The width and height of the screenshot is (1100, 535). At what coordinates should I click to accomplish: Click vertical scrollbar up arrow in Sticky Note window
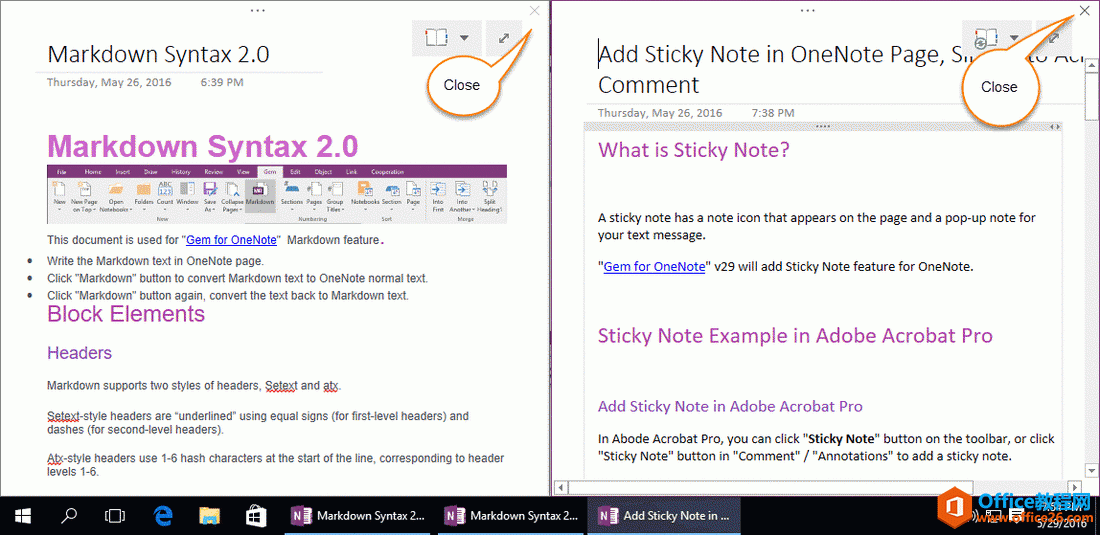[1092, 66]
